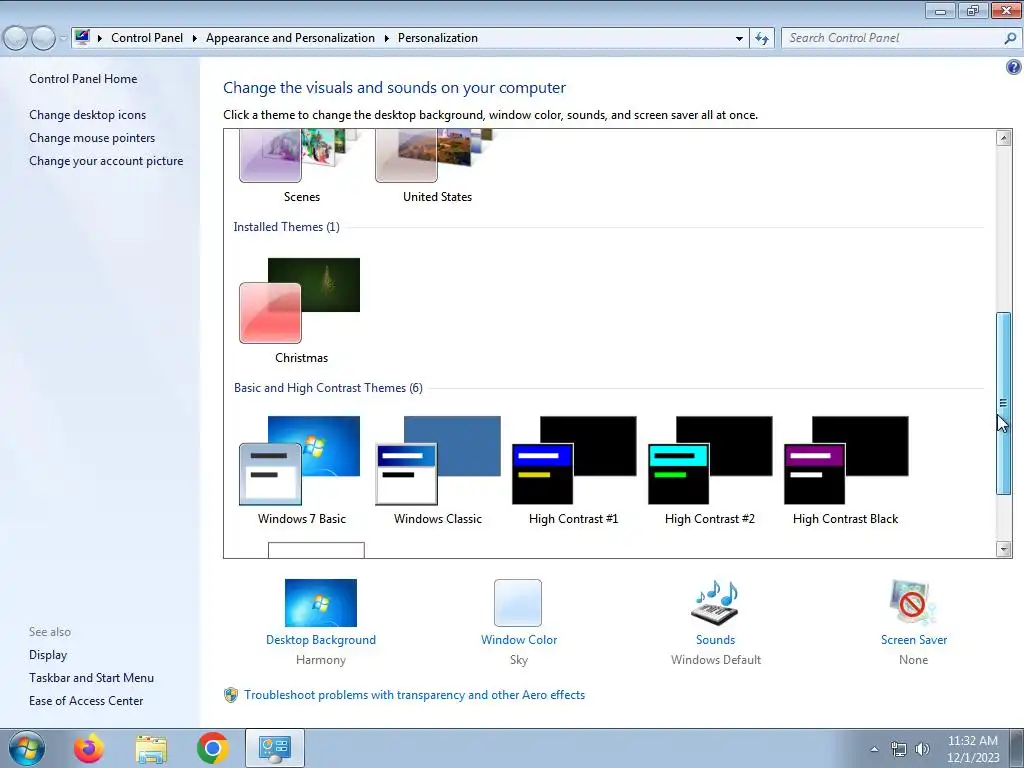This screenshot has width=1024, height=768.
Task: Open the Windows Start button
Action: 26,748
